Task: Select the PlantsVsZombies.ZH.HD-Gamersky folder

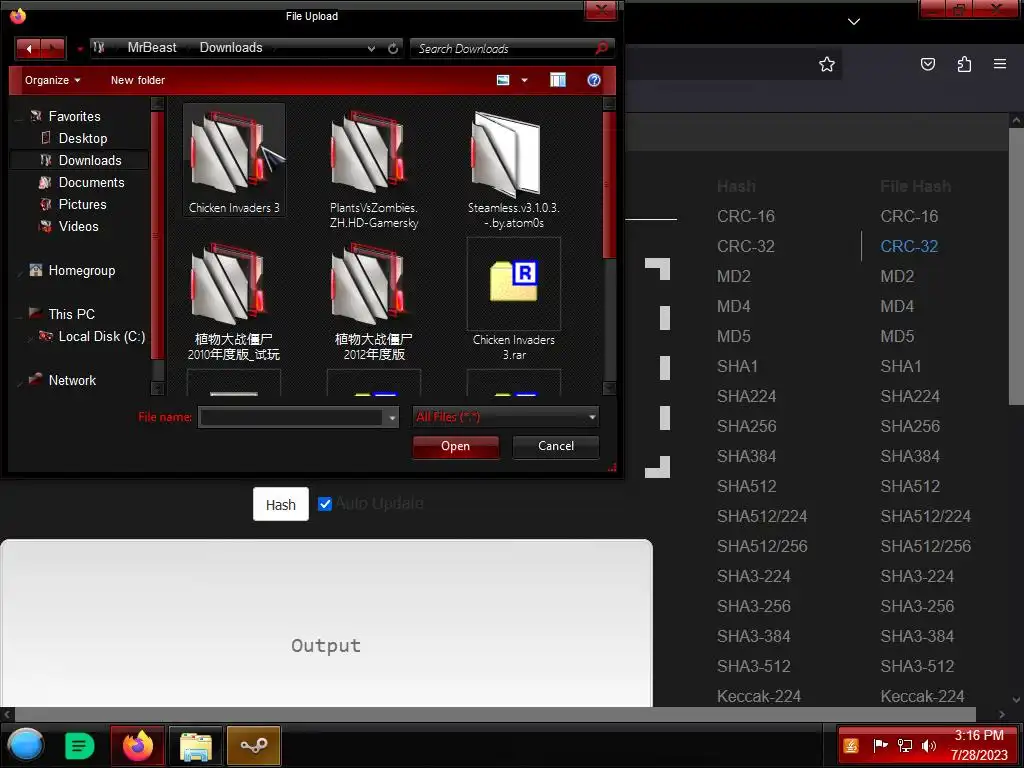Action: tap(374, 168)
